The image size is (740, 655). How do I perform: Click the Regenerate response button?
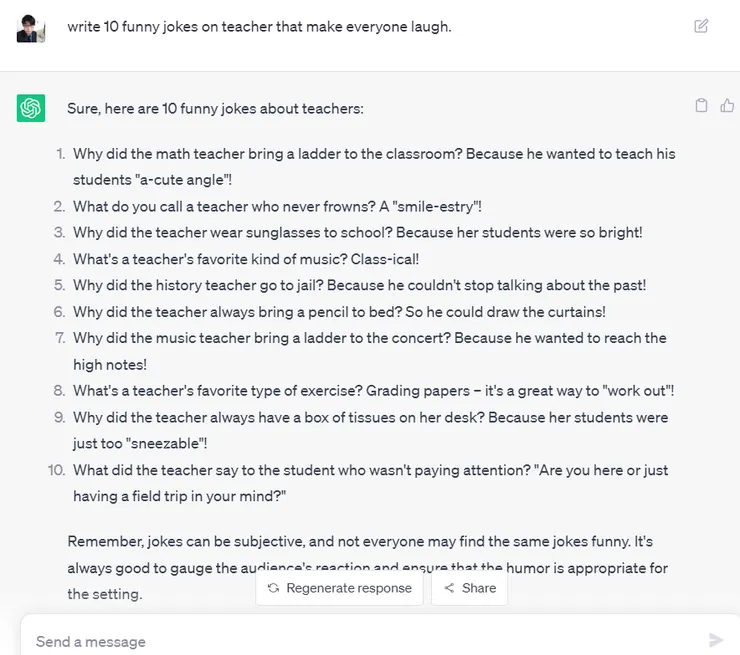click(340, 588)
